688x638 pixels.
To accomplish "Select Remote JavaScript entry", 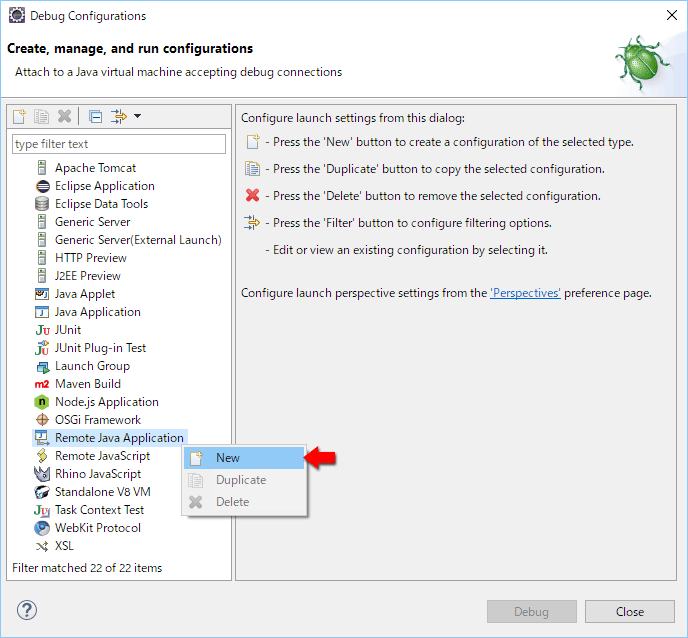I will coord(102,456).
